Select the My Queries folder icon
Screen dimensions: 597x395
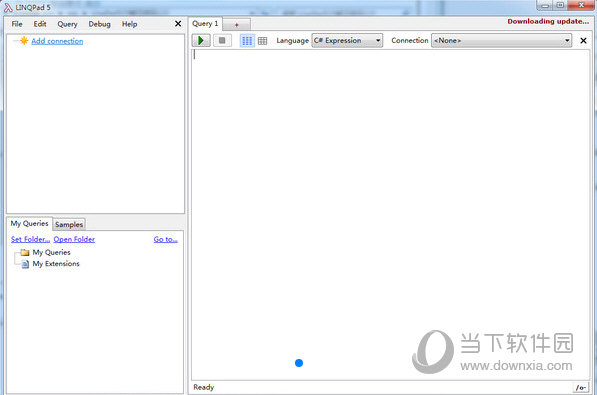pyautogui.click(x=25, y=252)
